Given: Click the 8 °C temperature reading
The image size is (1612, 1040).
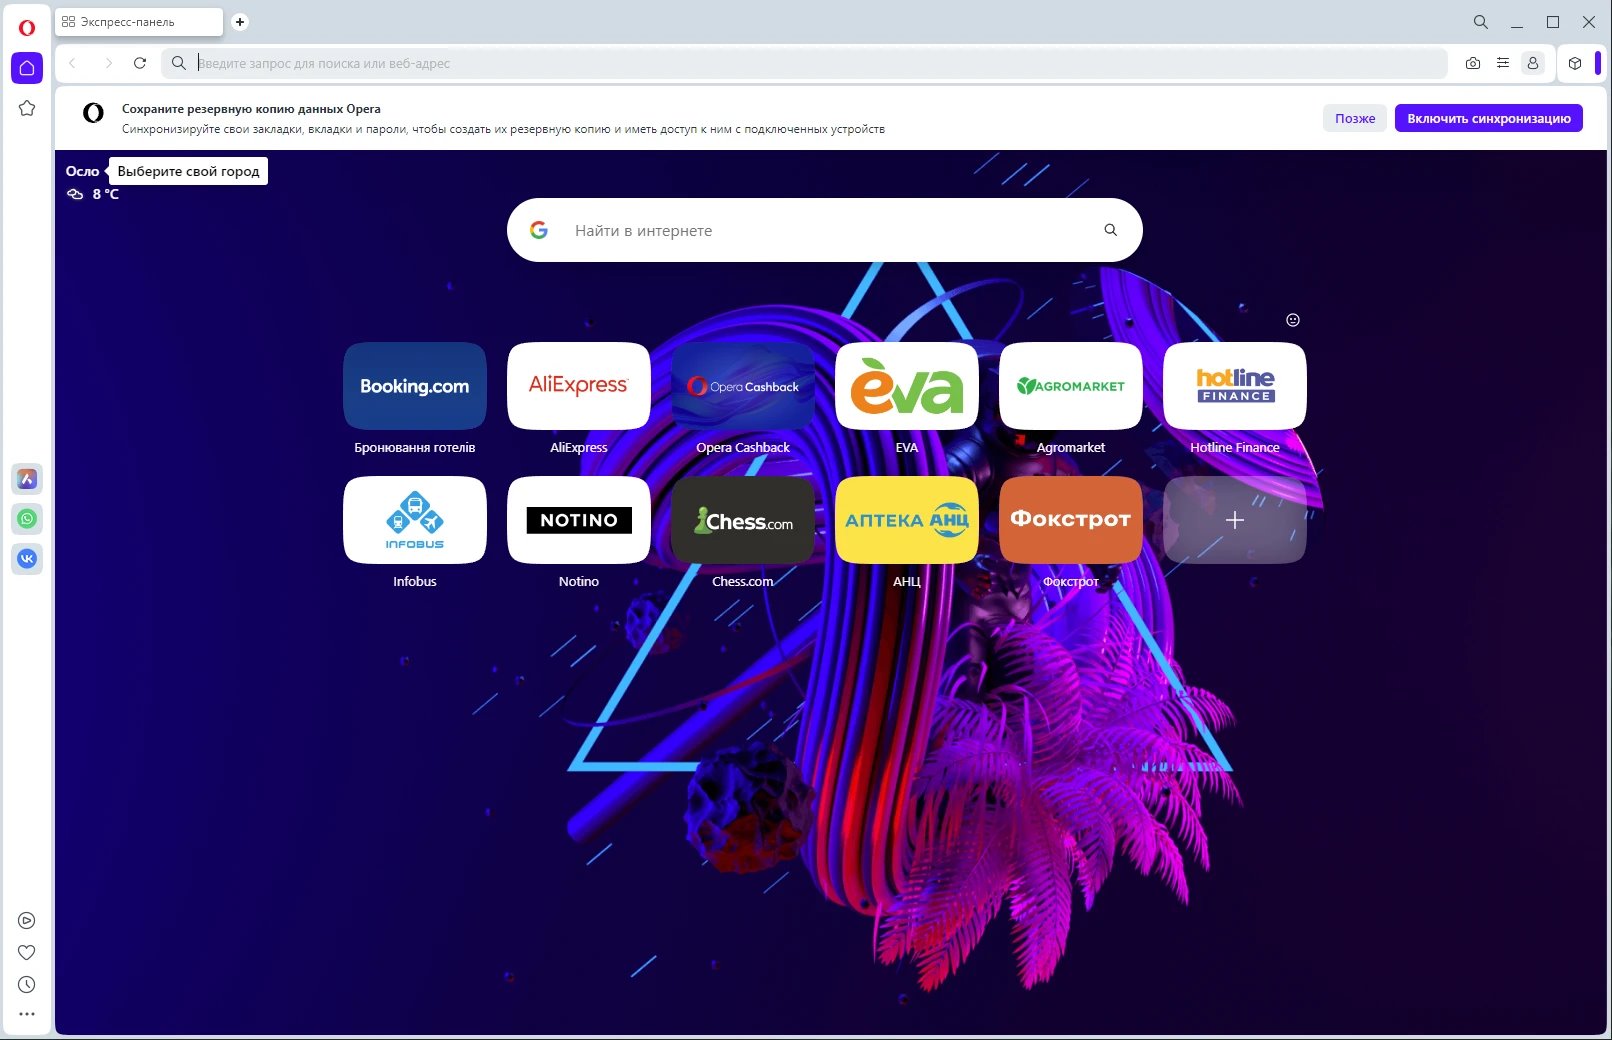Looking at the screenshot, I should (x=106, y=194).
